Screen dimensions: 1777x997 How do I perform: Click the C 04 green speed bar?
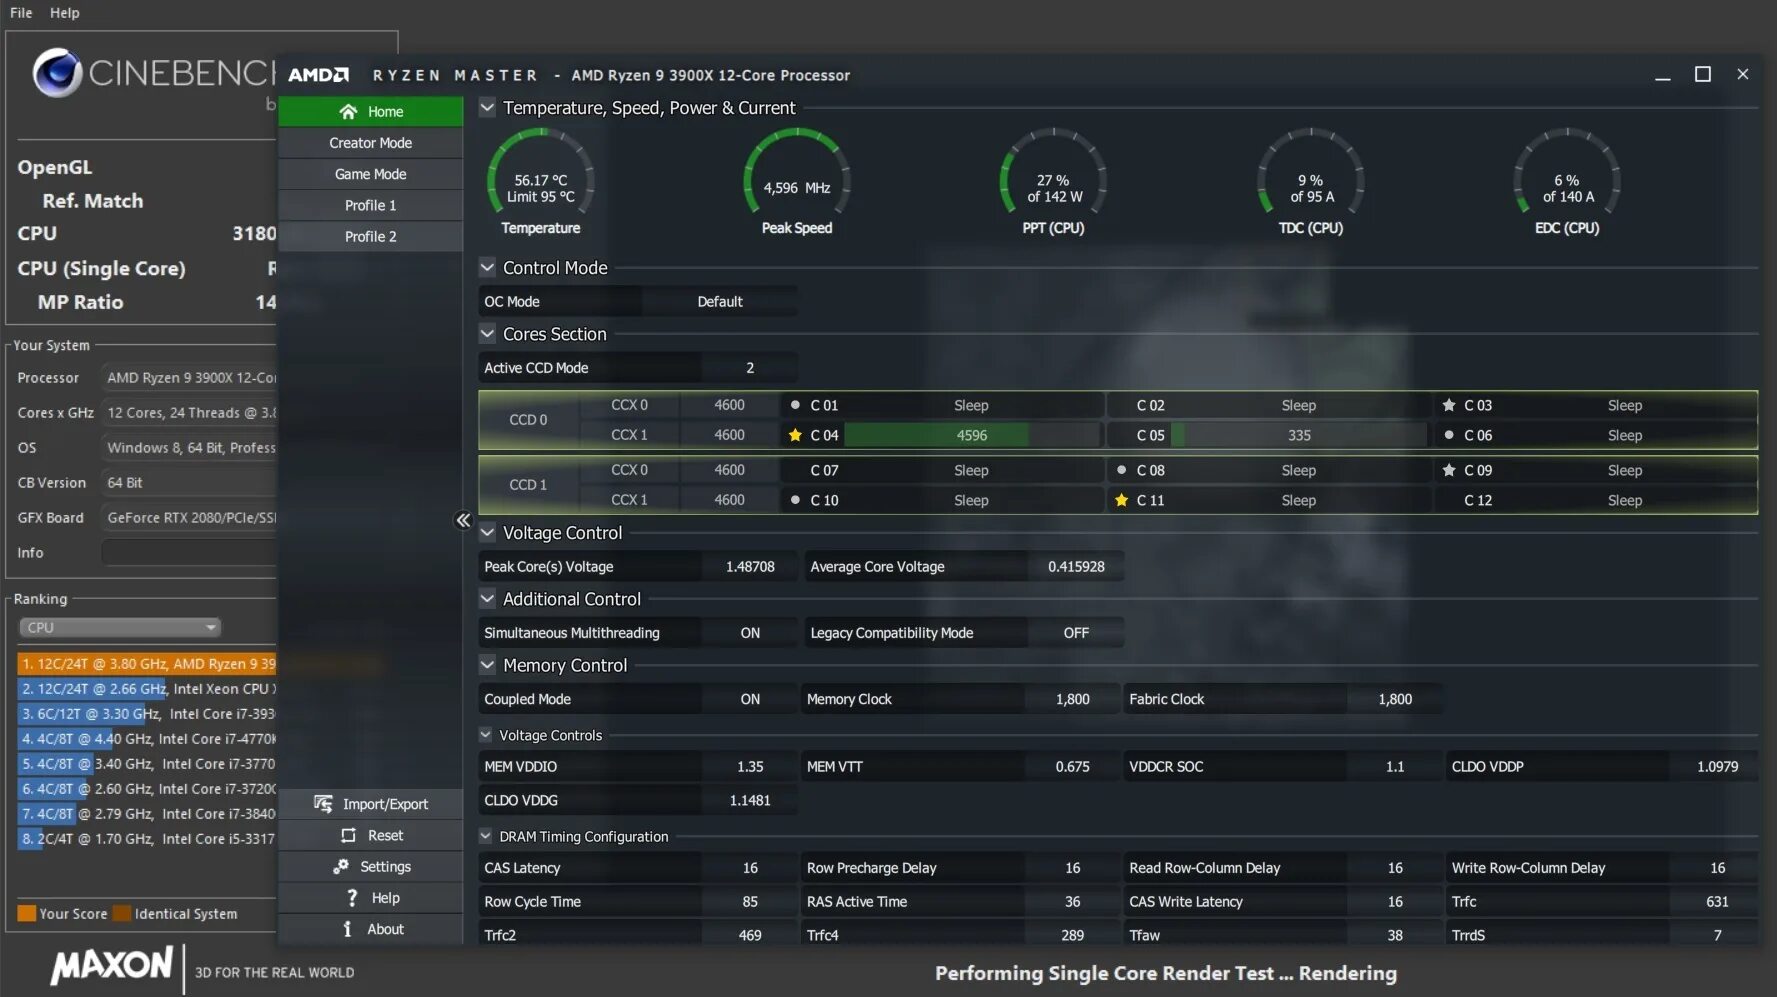coord(937,435)
